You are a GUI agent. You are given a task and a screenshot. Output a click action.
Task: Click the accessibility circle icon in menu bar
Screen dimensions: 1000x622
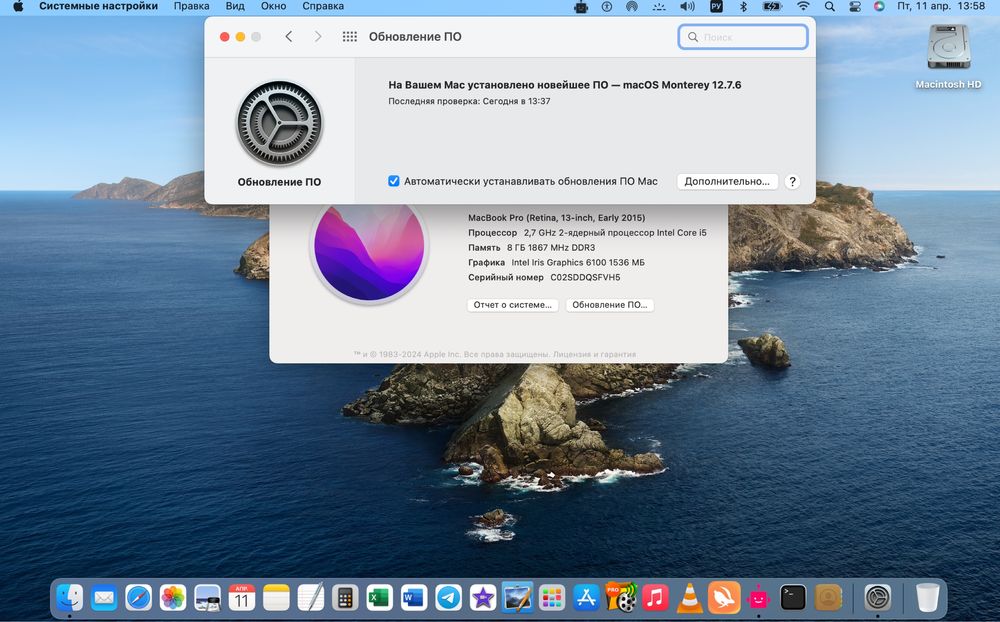point(607,6)
